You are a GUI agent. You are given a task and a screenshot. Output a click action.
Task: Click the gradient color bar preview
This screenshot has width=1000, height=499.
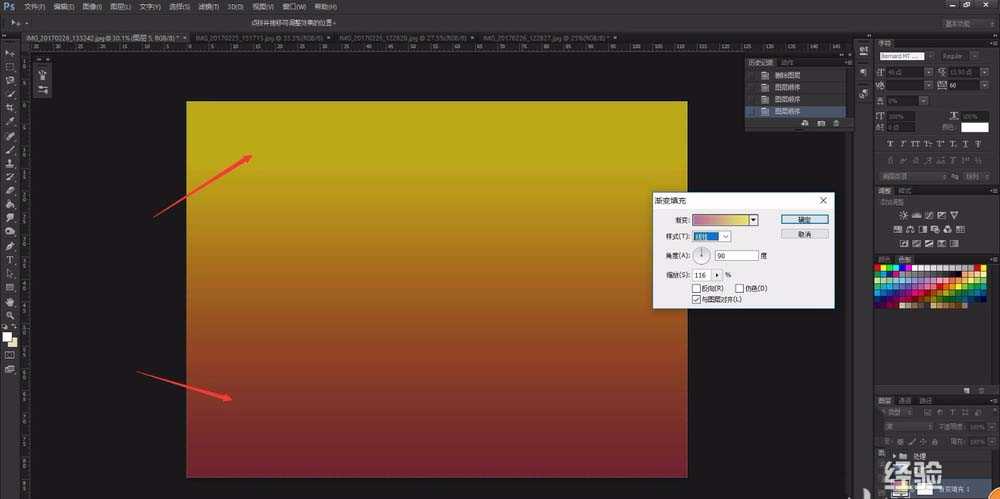click(x=720, y=219)
